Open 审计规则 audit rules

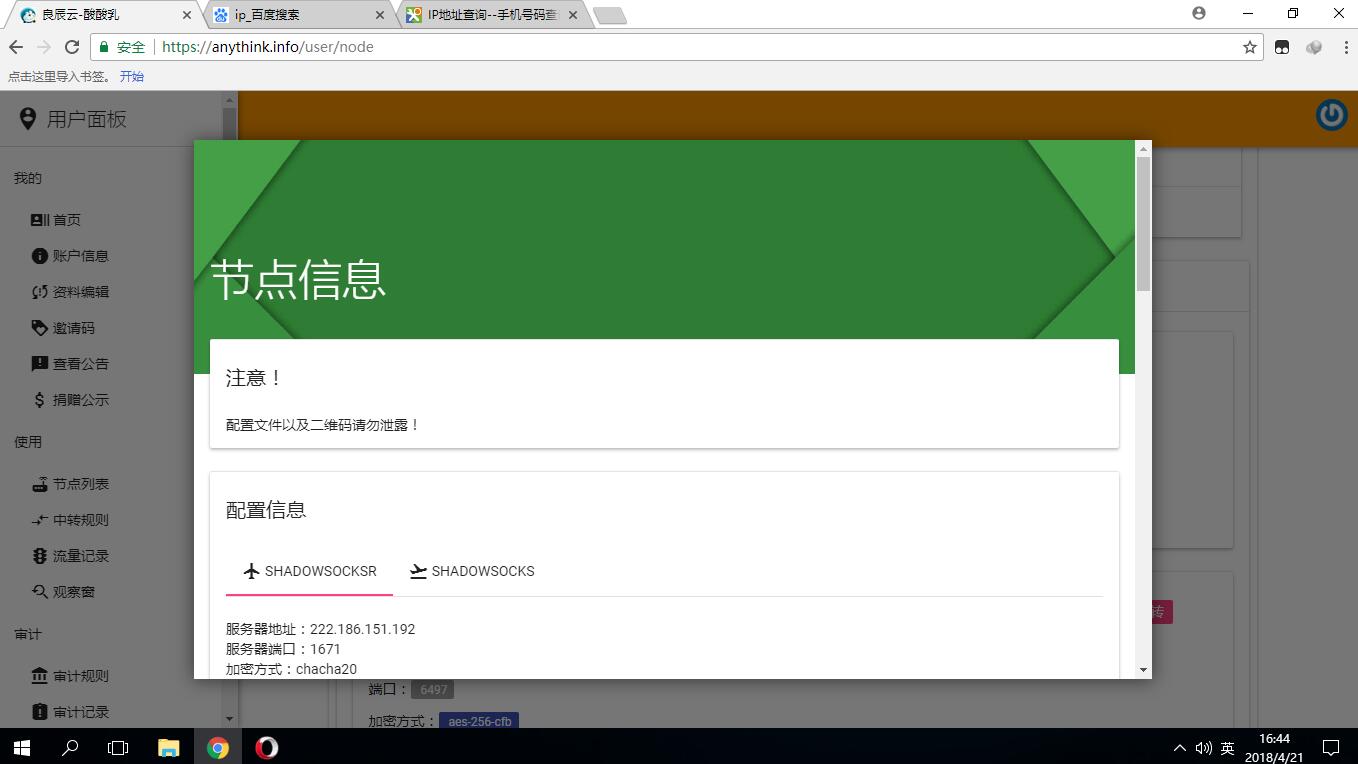pyautogui.click(x=80, y=676)
